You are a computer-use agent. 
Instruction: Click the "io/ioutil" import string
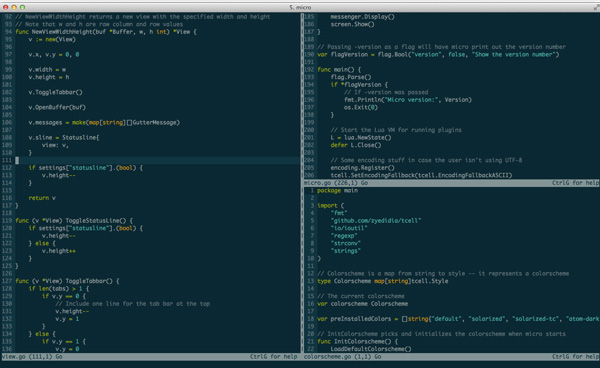[349, 228]
